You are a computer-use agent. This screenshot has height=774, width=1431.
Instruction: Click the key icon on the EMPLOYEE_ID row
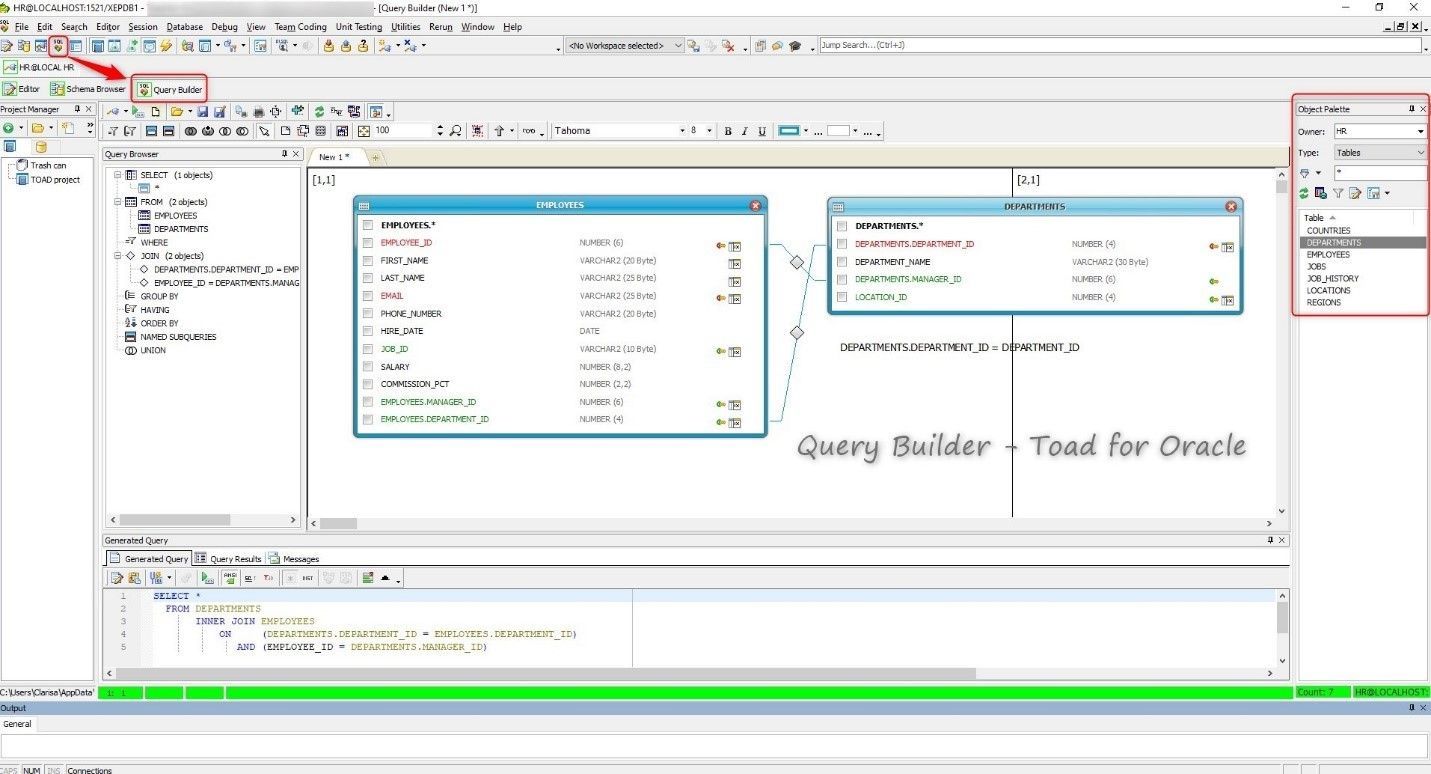pyautogui.click(x=720, y=245)
